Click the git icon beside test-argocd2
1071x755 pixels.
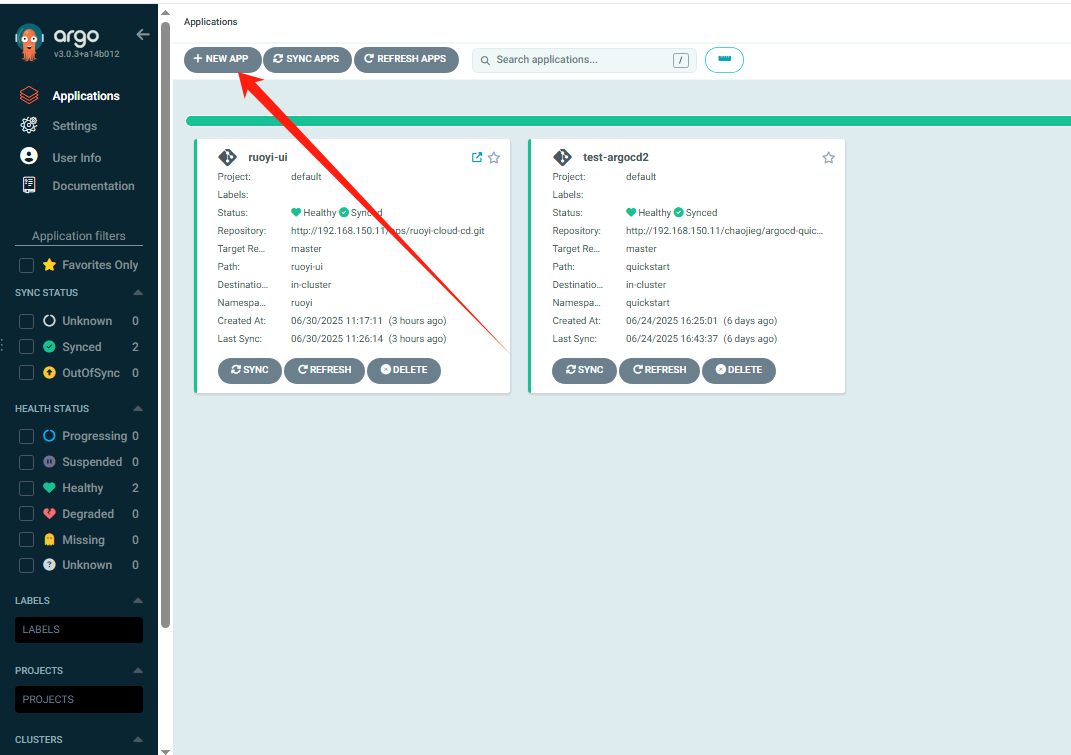pyautogui.click(x=562, y=157)
